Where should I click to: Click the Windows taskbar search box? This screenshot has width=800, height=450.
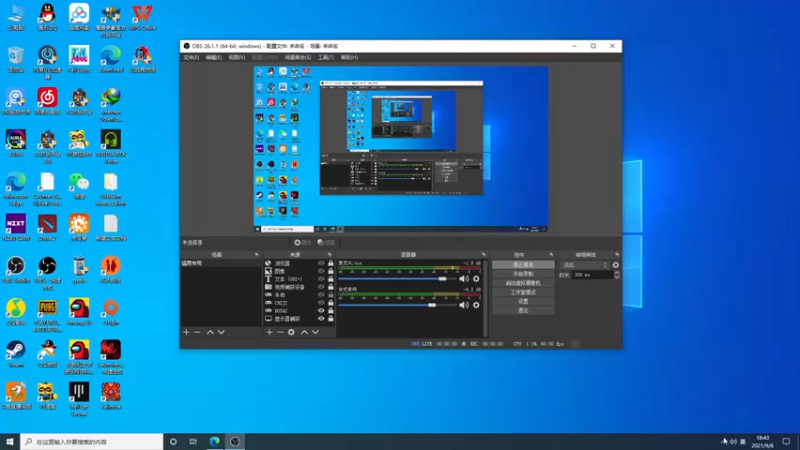[92, 442]
